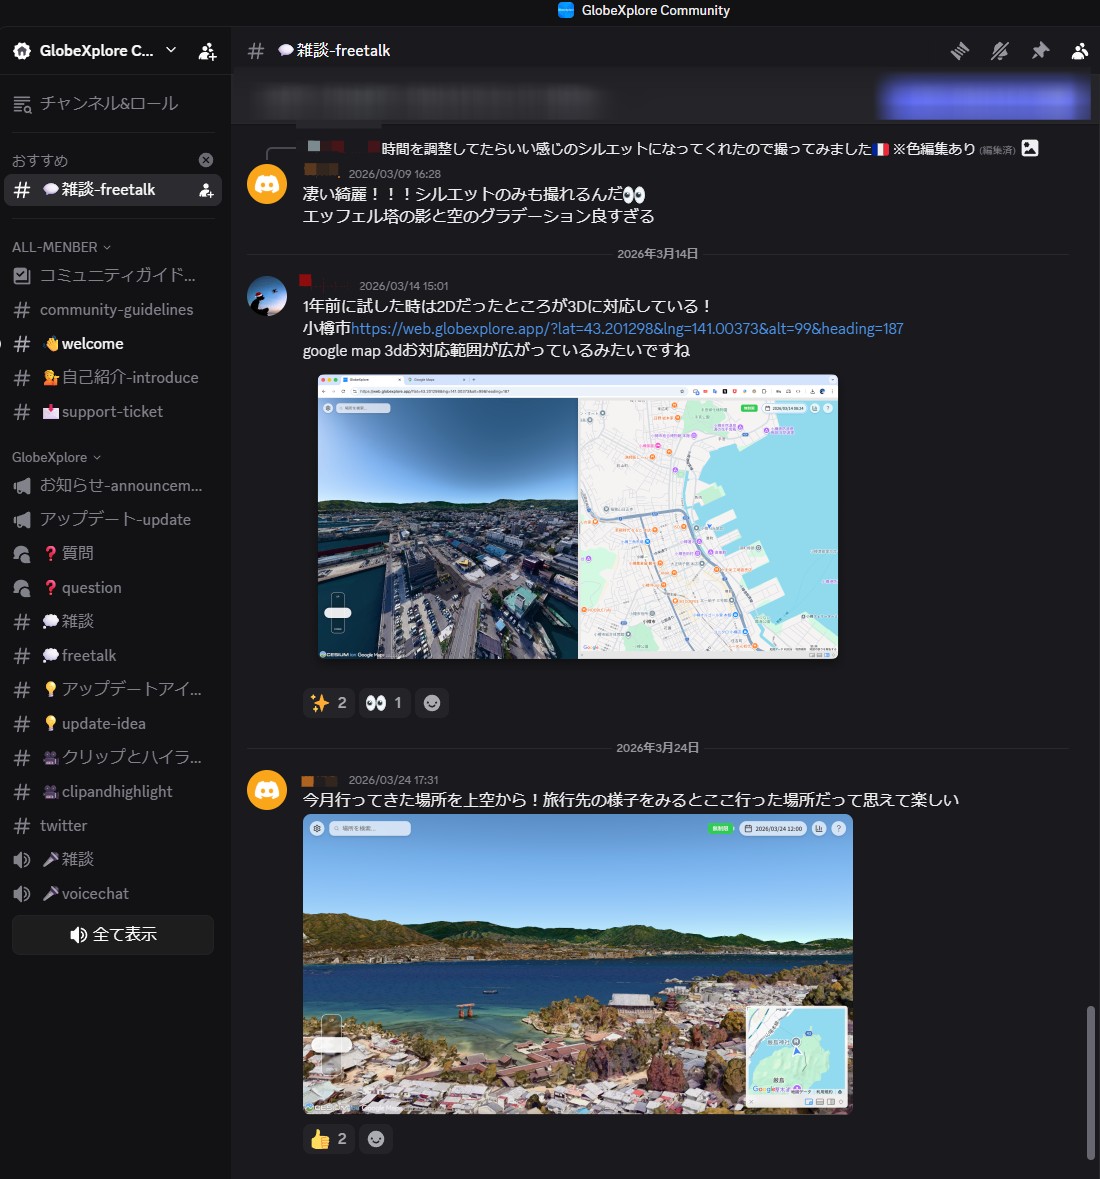
Task: Open the クリップとハイラ... channel
Action: pos(113,758)
